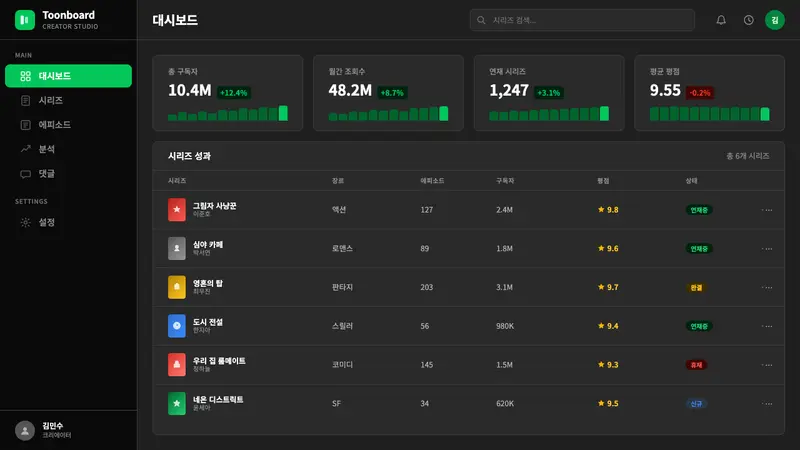
Task: Click the +3.1% change badge
Action: 549,93
